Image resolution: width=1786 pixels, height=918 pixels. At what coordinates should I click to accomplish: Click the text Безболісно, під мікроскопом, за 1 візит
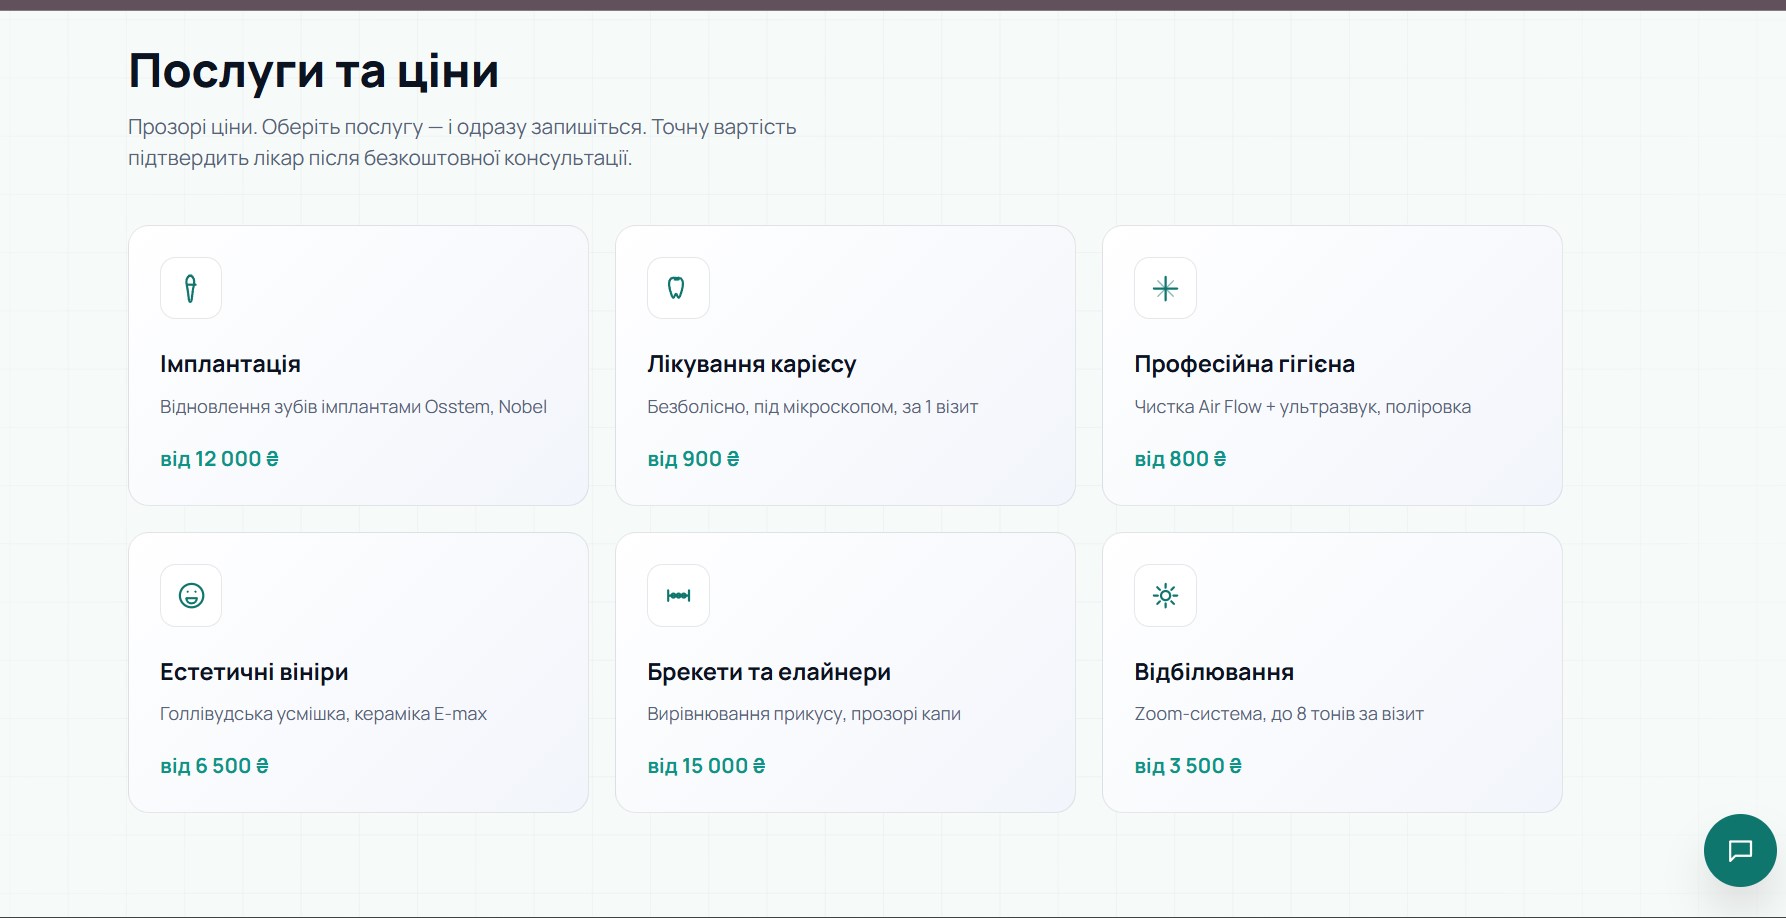812,407
